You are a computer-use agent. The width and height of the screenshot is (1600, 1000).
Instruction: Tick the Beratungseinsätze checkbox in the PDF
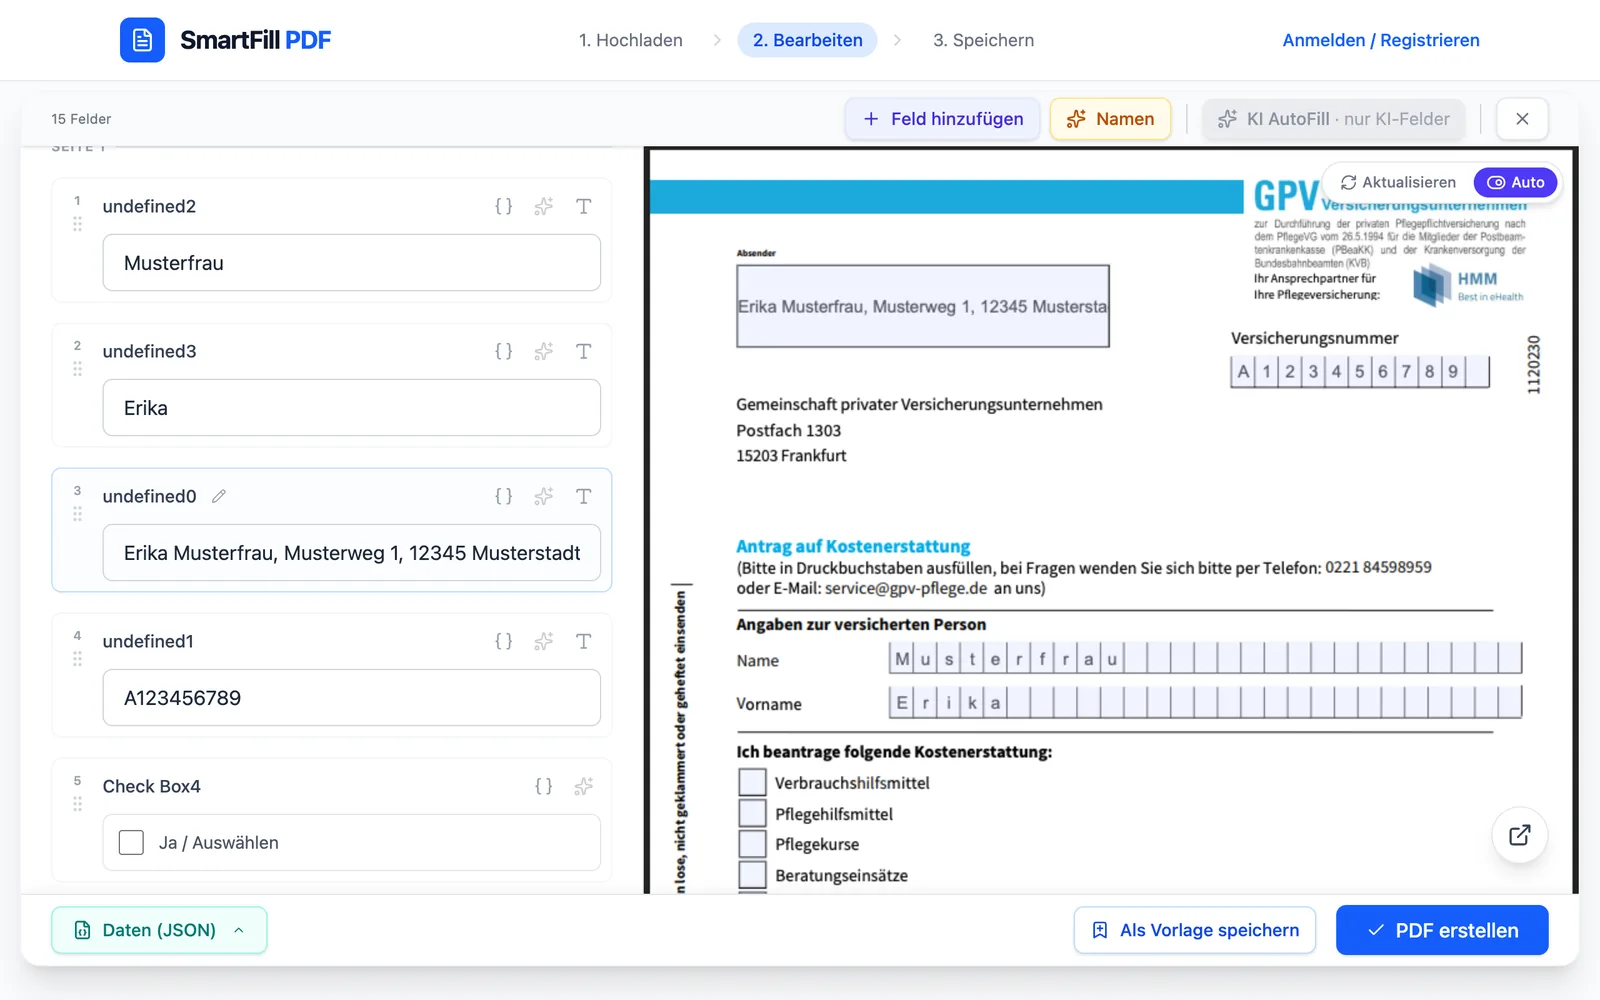(x=752, y=875)
